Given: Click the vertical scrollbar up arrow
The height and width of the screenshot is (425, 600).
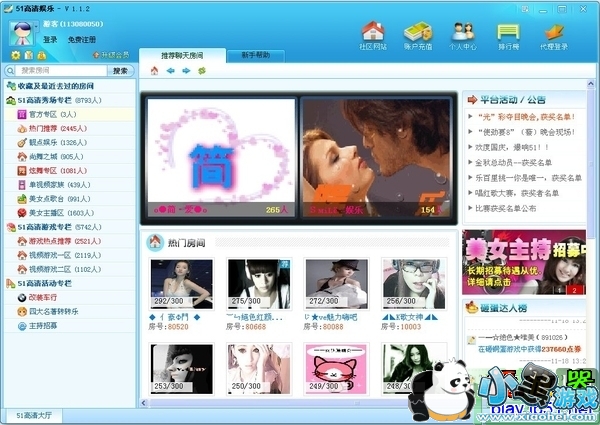Looking at the screenshot, I should pyautogui.click(x=591, y=84).
